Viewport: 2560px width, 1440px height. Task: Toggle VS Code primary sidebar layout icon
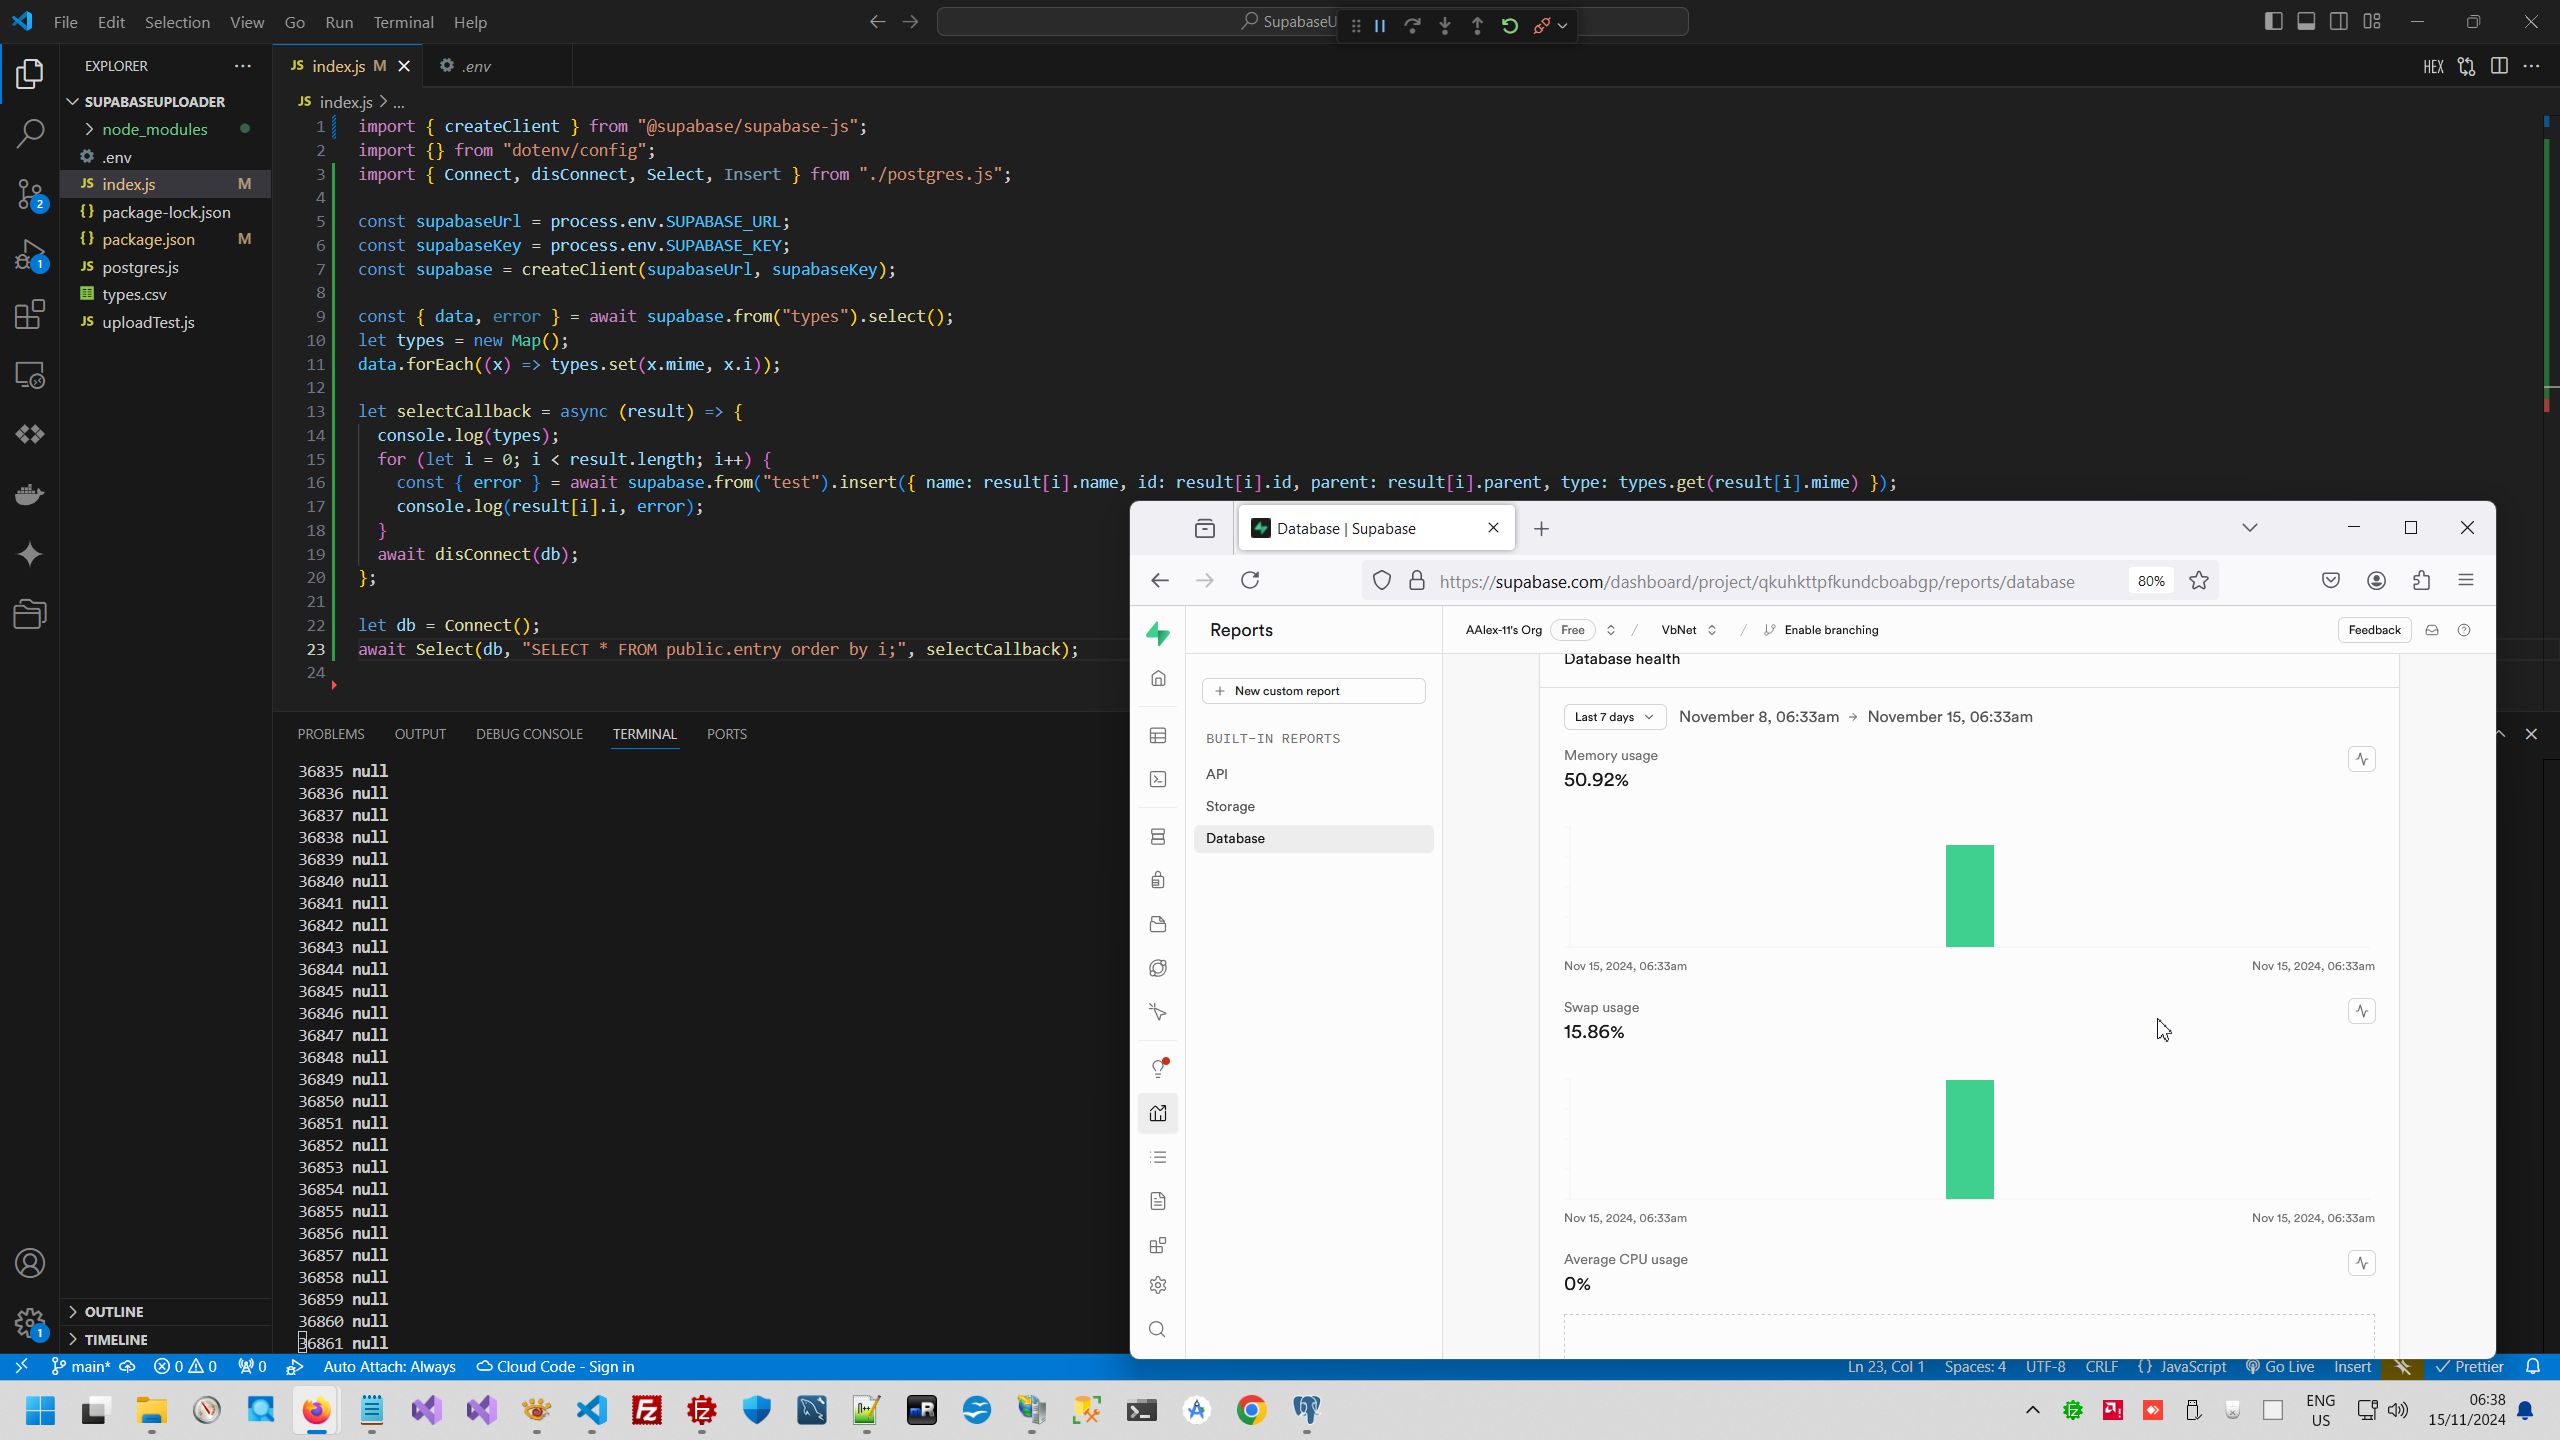click(x=2273, y=21)
